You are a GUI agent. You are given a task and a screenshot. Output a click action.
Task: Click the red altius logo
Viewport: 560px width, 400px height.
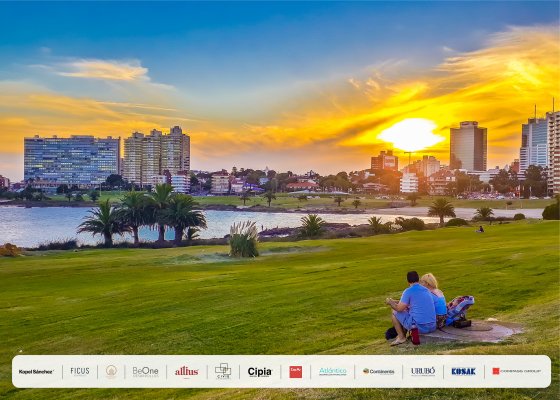(x=186, y=372)
